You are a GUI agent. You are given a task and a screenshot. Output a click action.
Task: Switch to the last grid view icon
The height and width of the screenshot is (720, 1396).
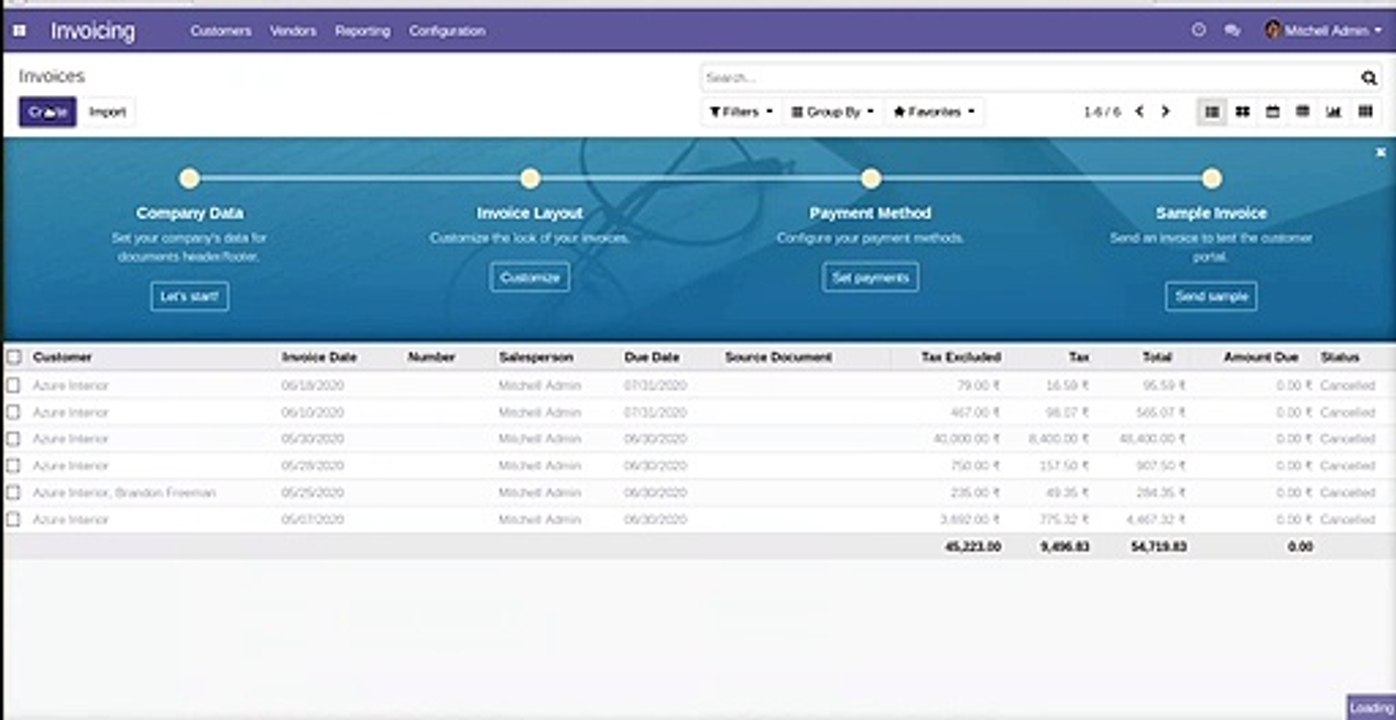coord(1365,112)
